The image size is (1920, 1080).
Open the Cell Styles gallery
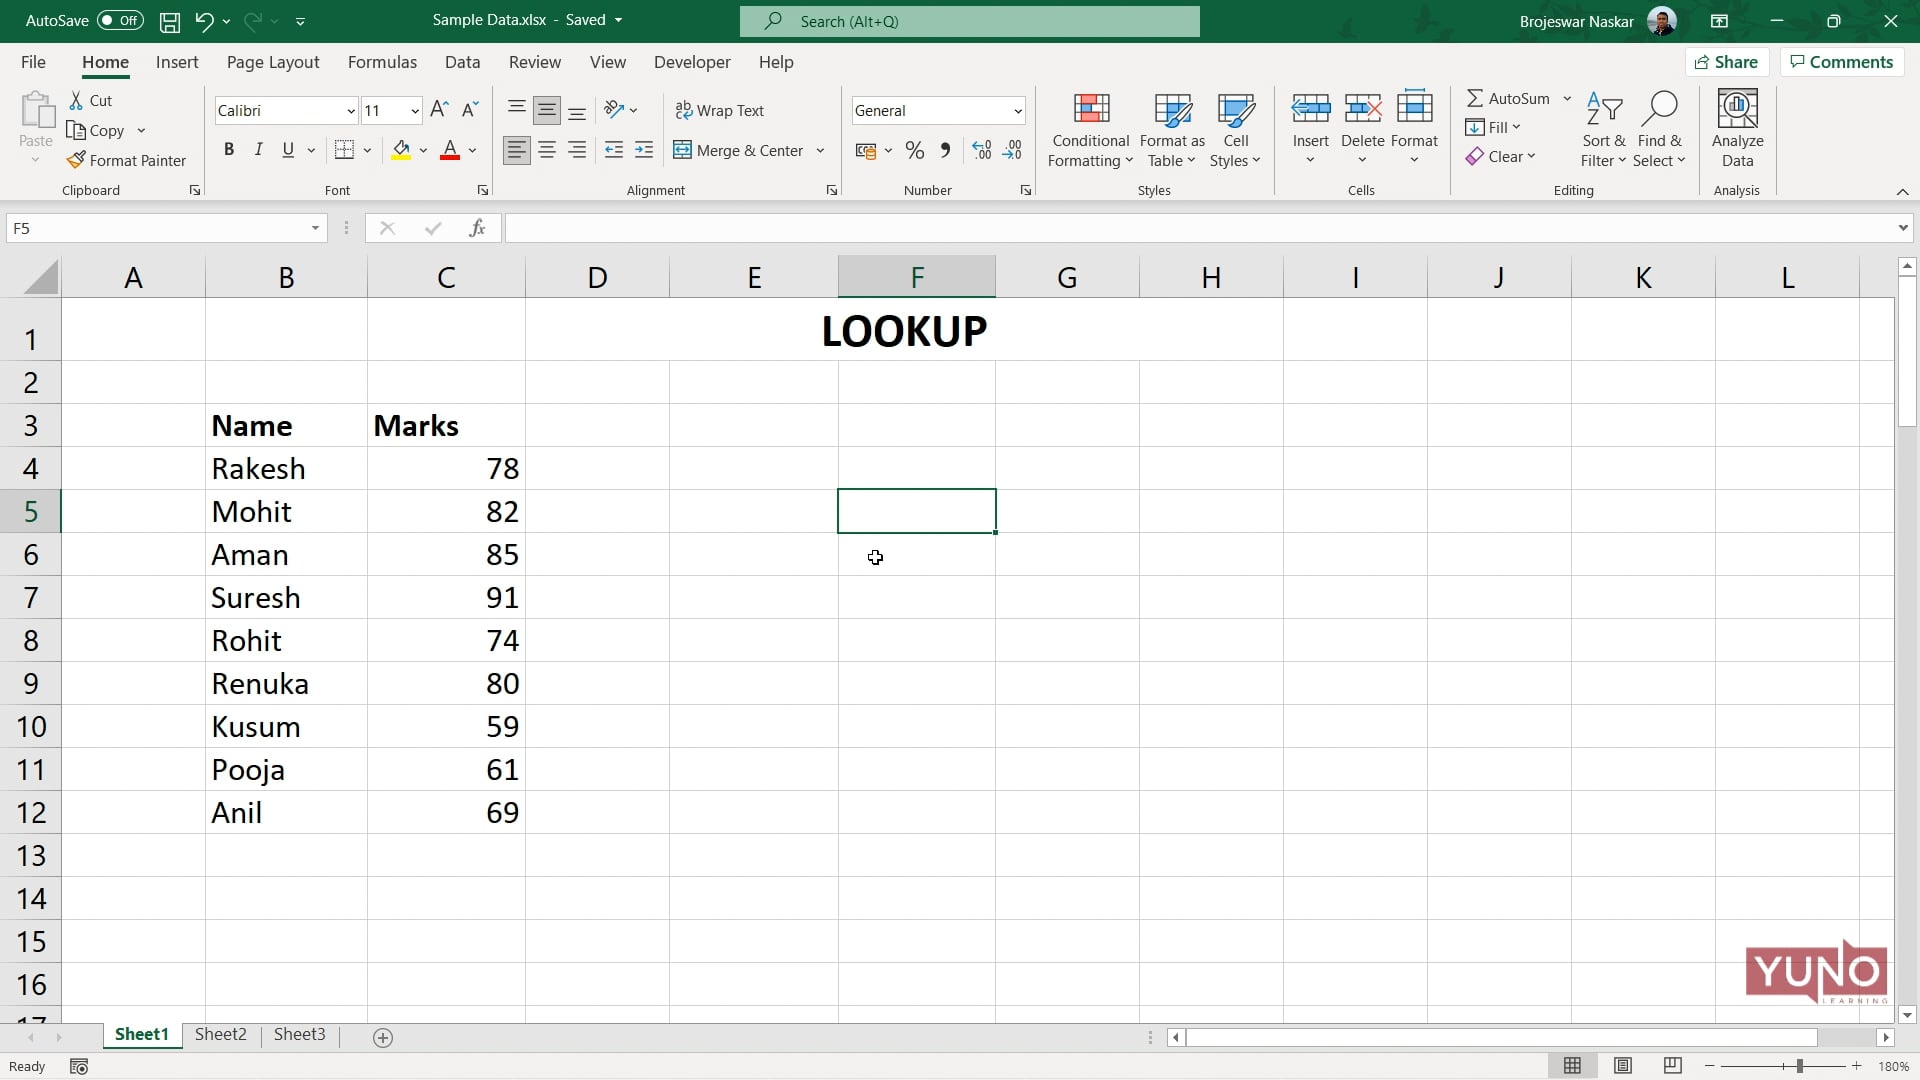1235,131
